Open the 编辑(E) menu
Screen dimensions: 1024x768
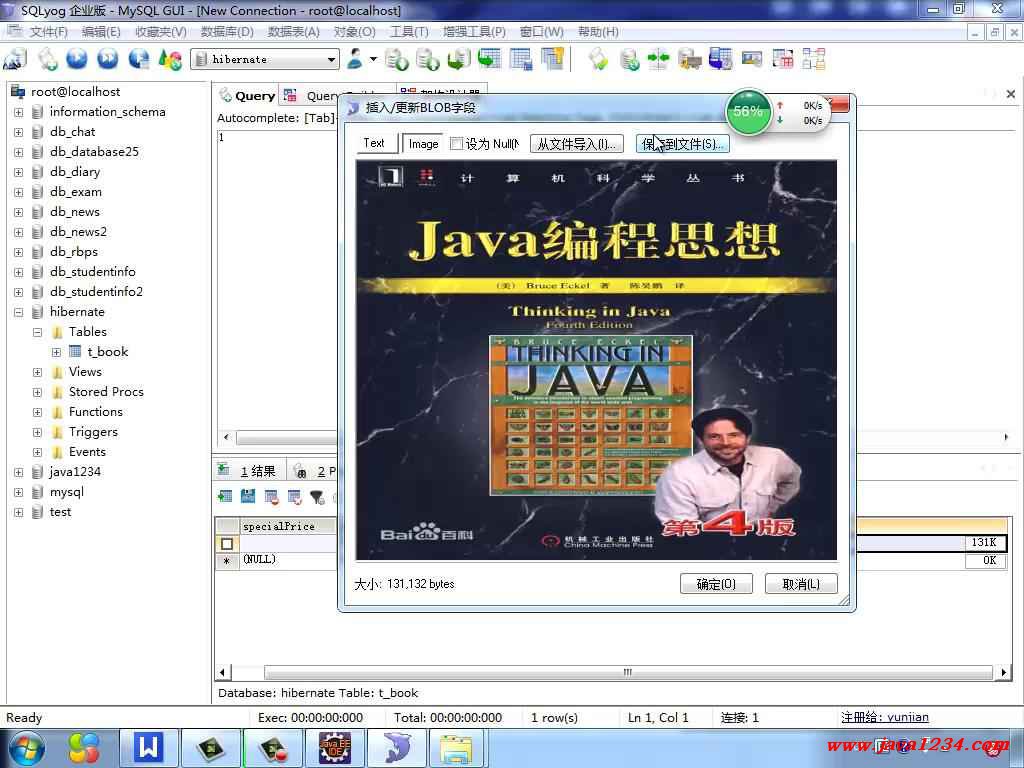[101, 32]
